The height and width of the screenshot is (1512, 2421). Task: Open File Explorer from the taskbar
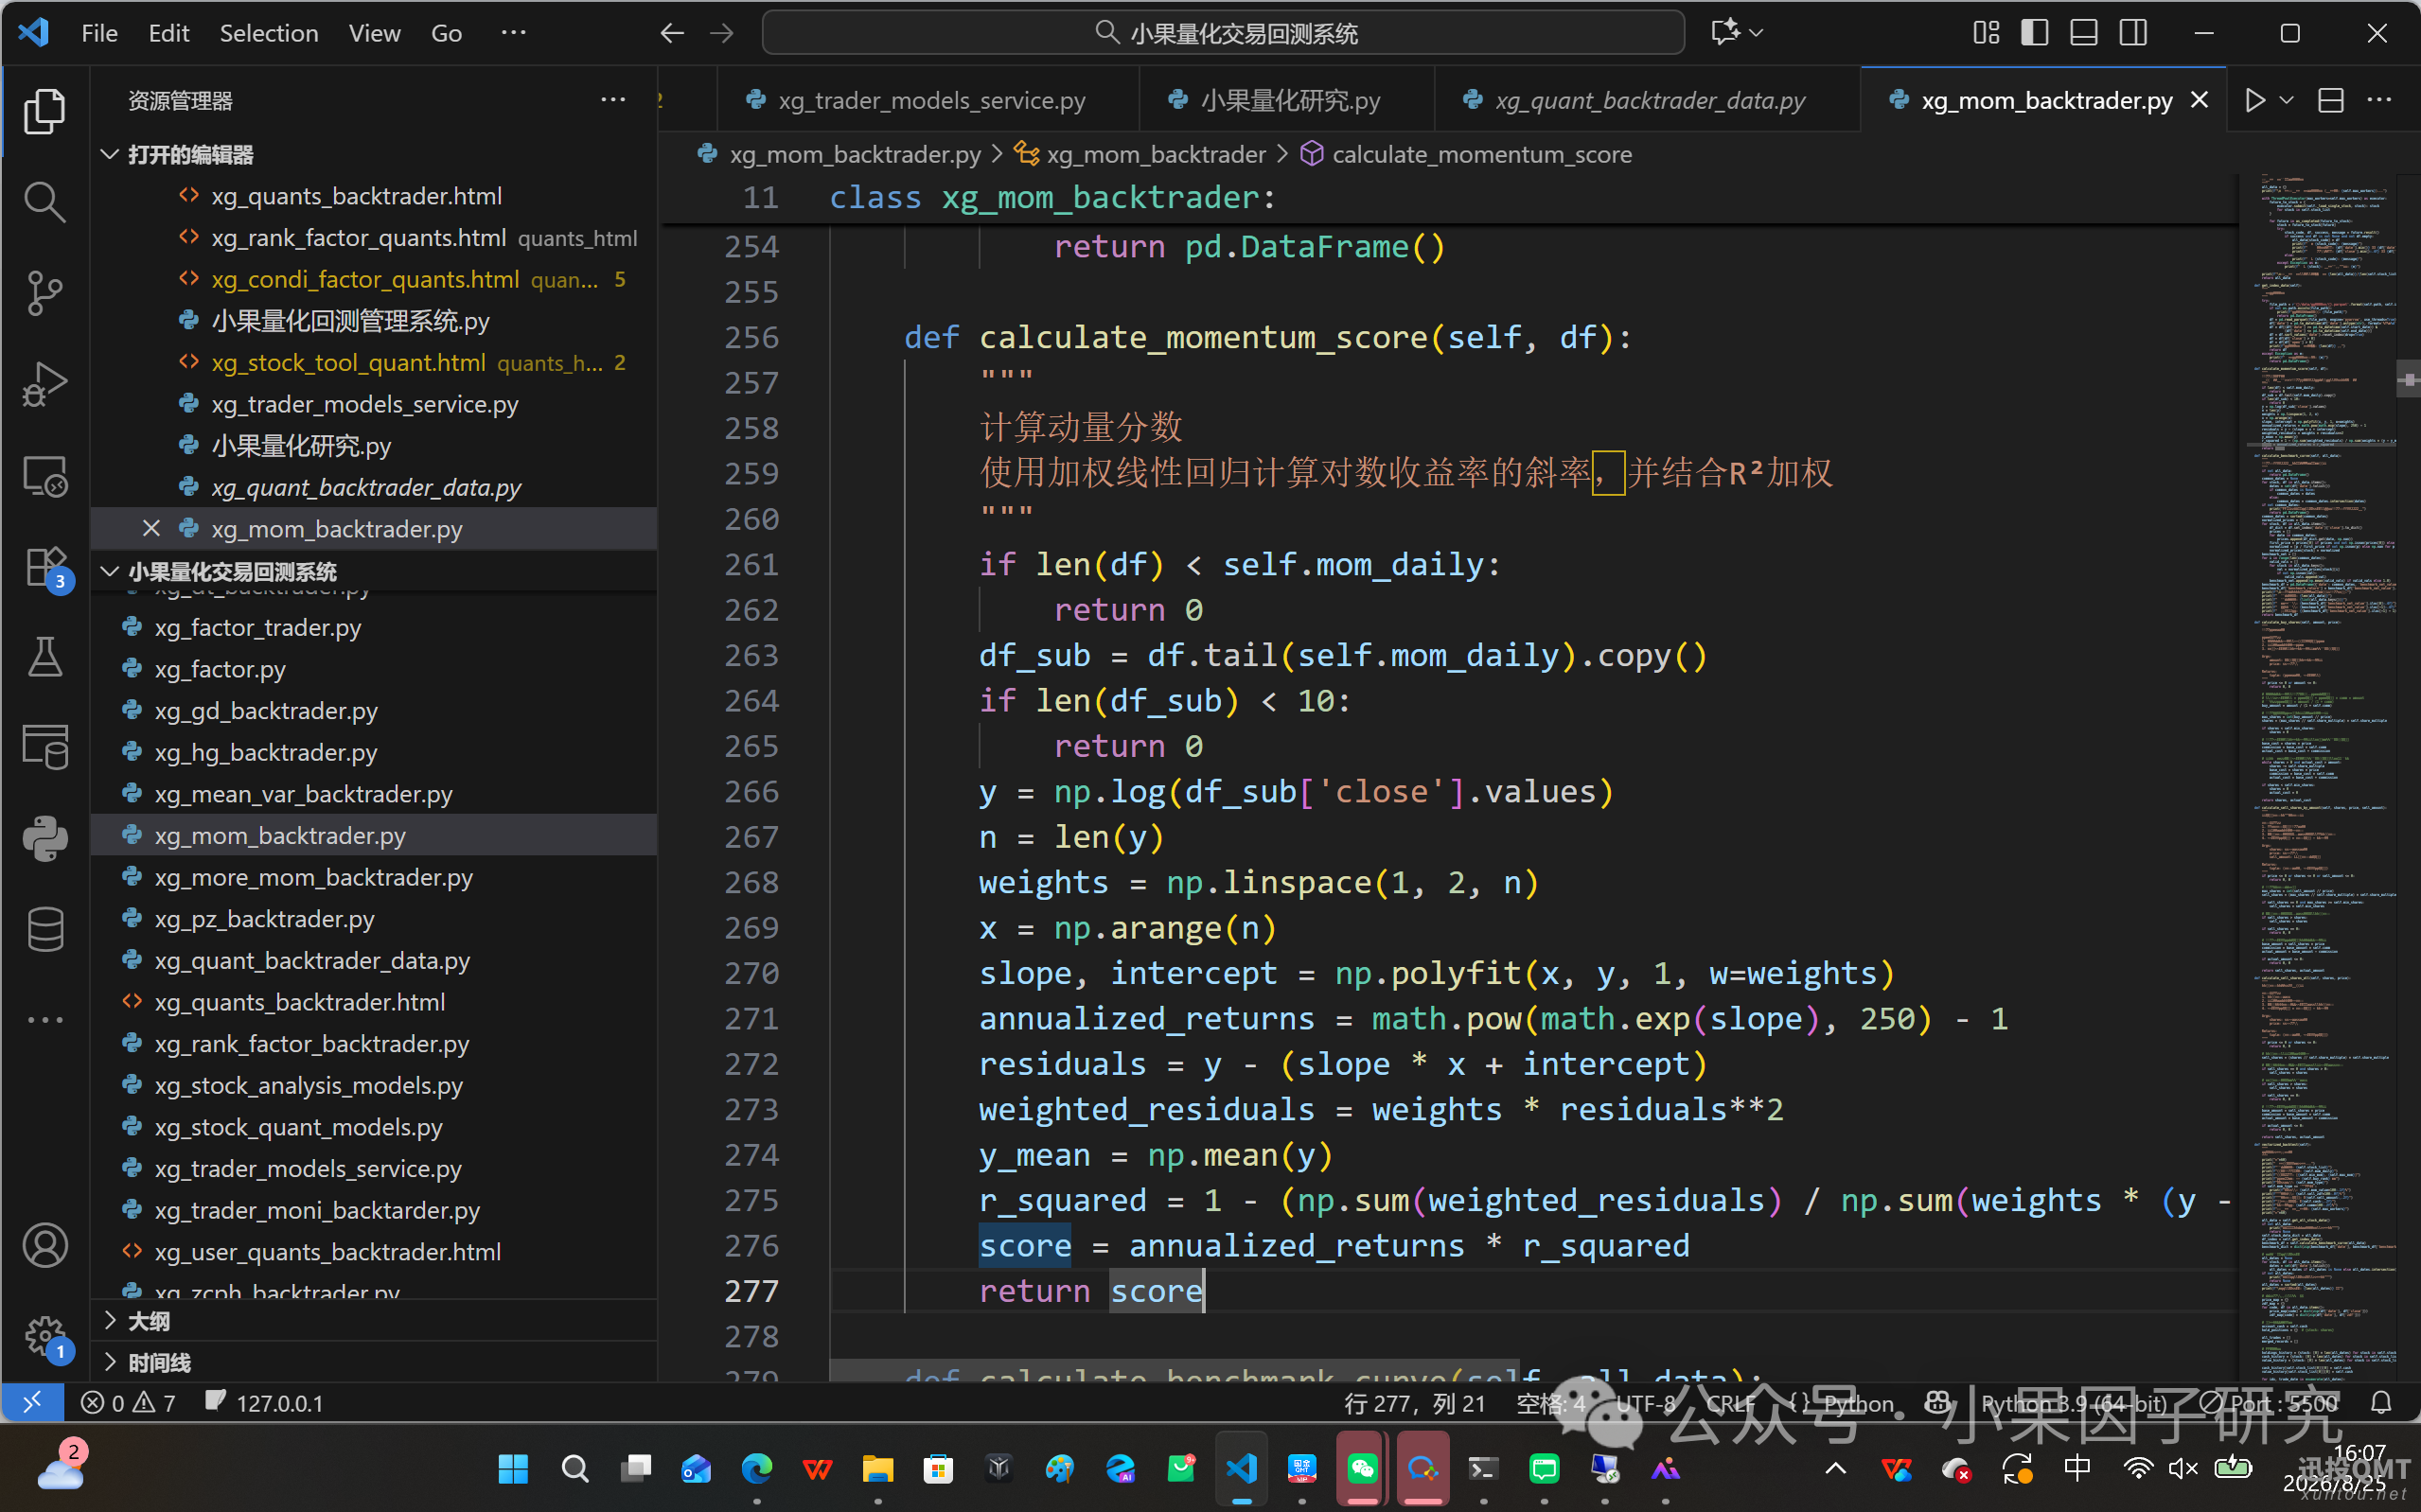(x=877, y=1468)
